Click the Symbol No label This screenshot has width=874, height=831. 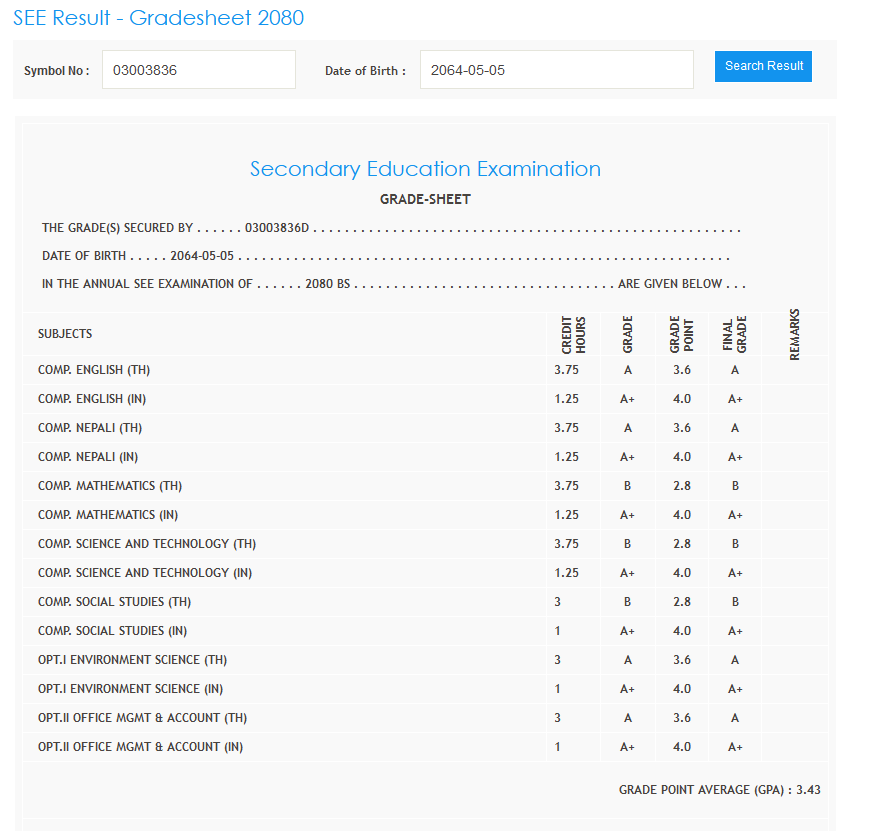(x=57, y=71)
